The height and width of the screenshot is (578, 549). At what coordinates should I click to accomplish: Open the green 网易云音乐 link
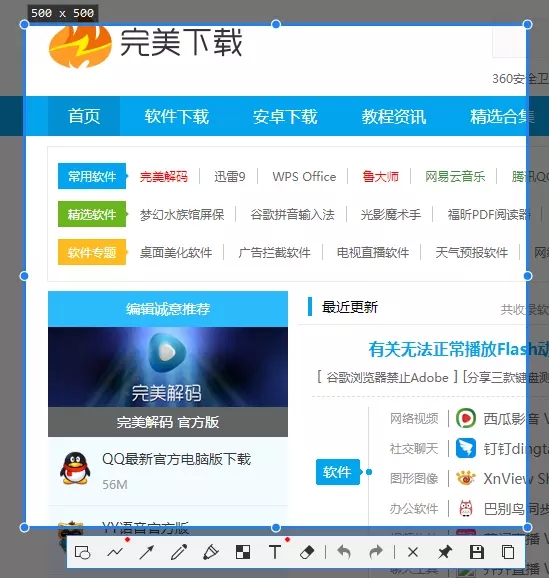tap(455, 177)
